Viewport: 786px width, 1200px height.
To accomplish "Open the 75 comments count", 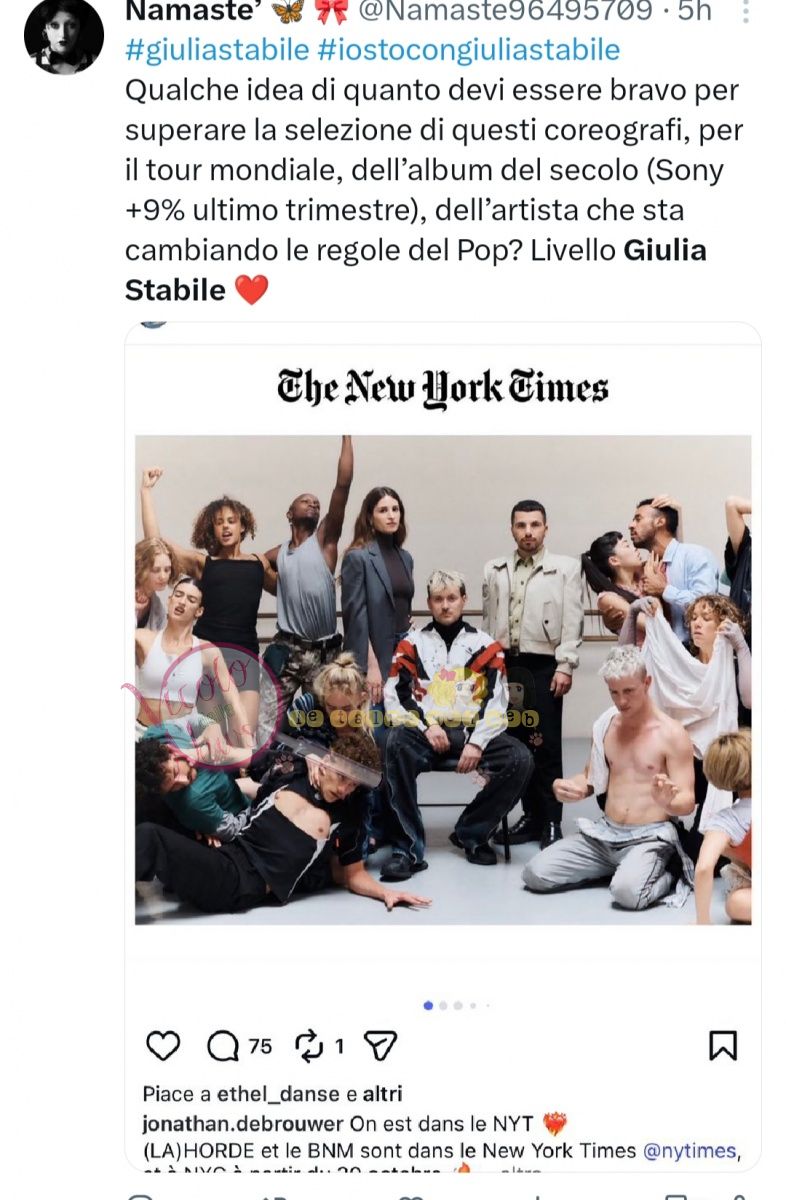I will [260, 1046].
